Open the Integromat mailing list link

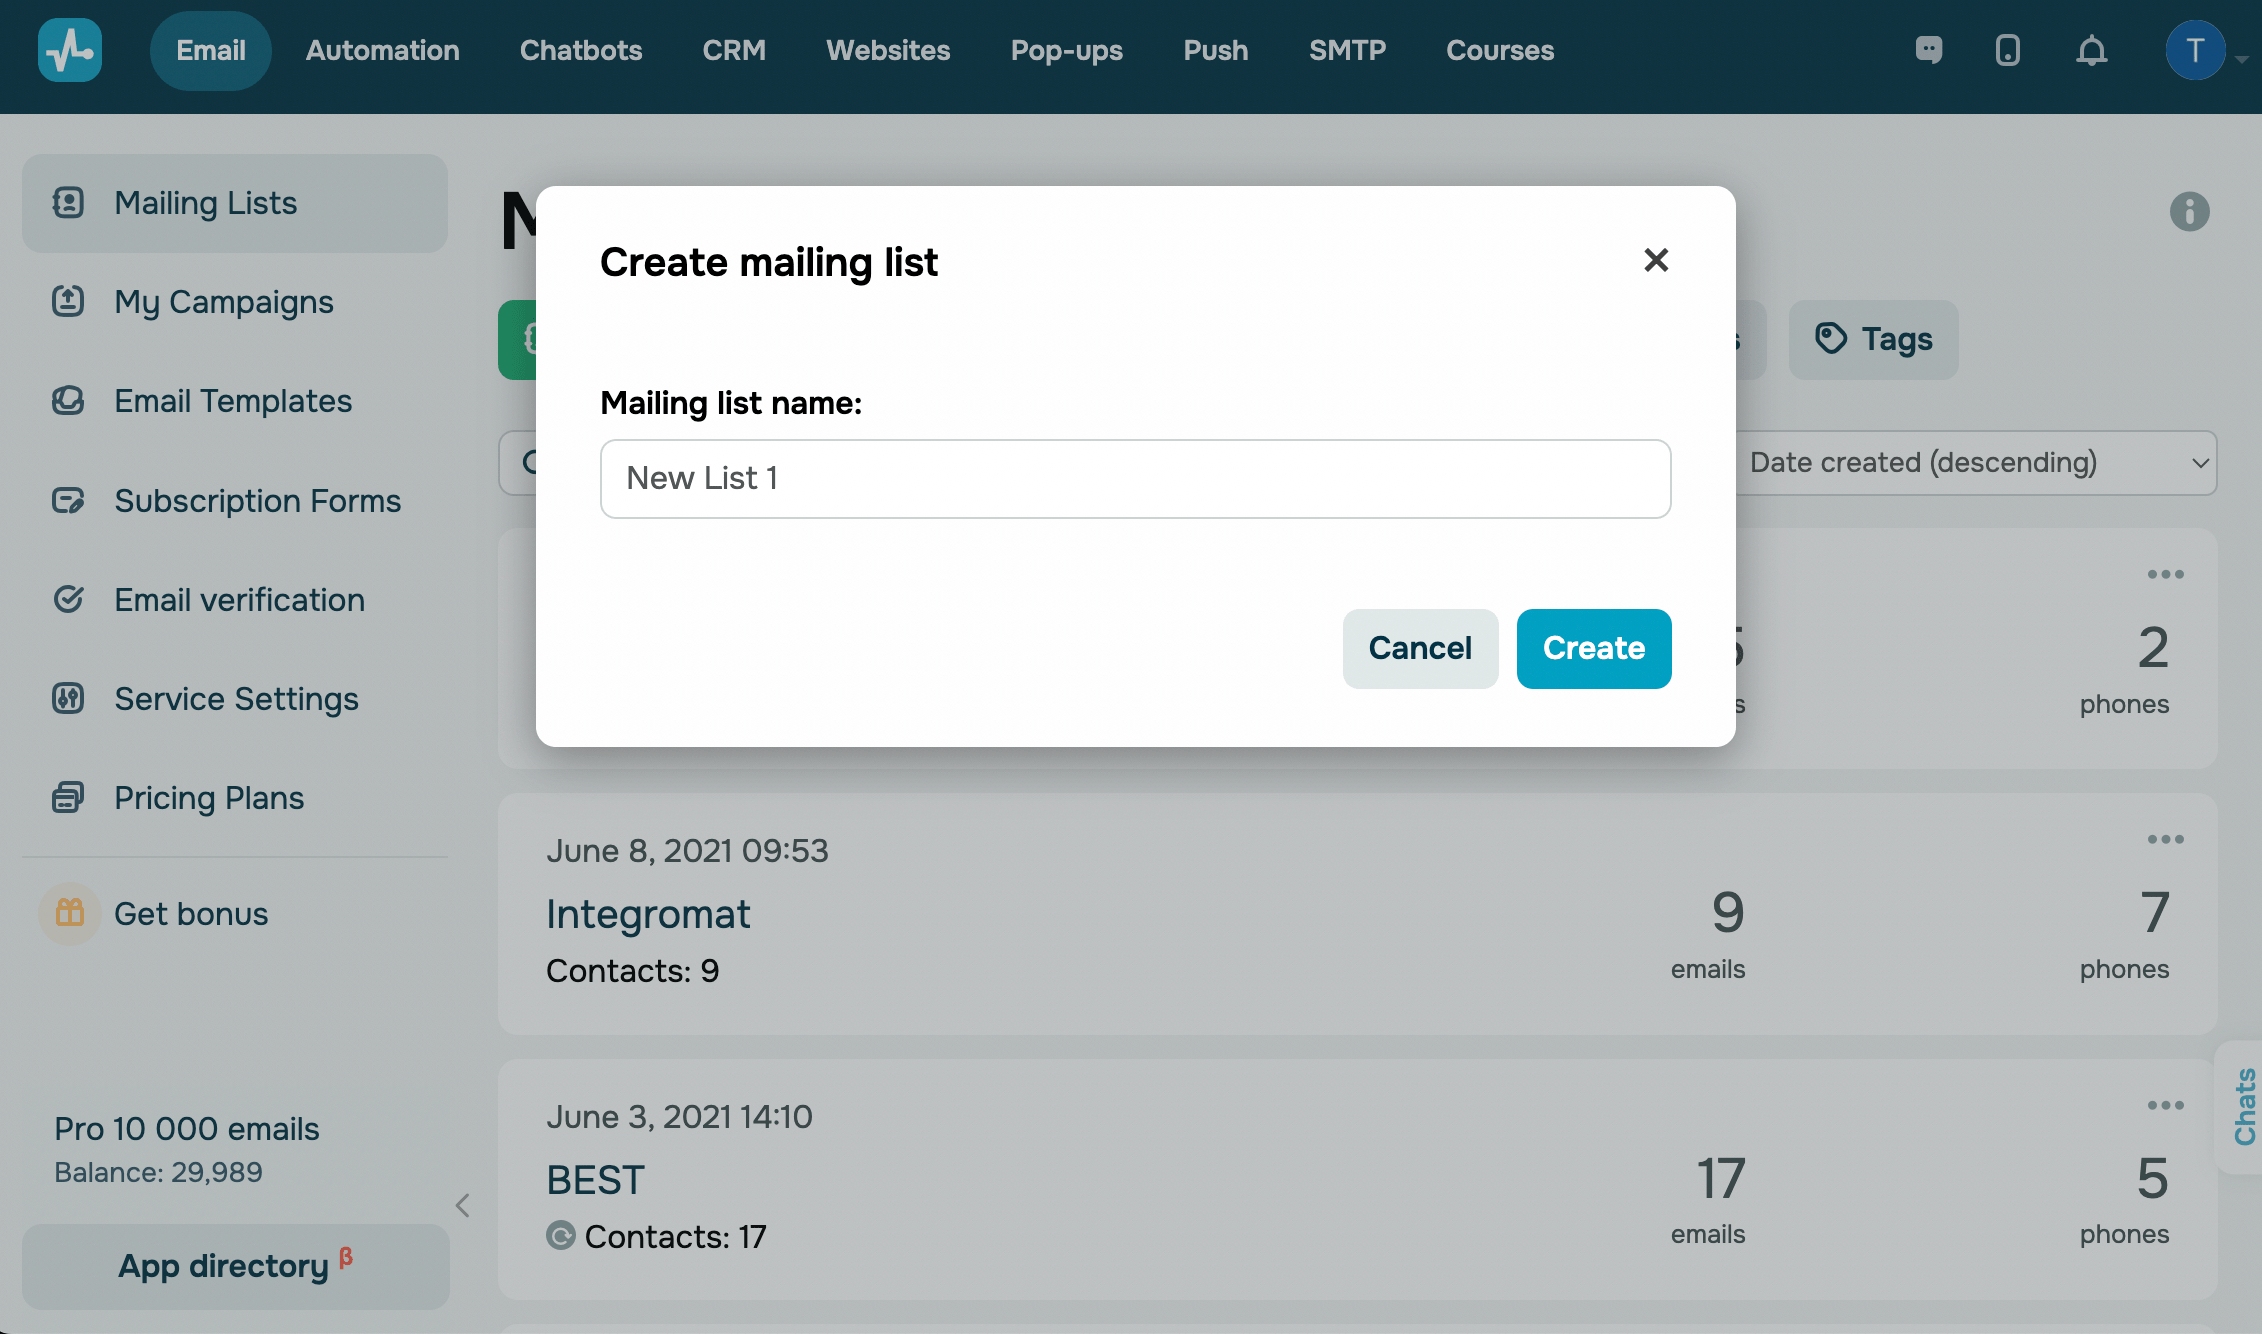click(x=648, y=914)
